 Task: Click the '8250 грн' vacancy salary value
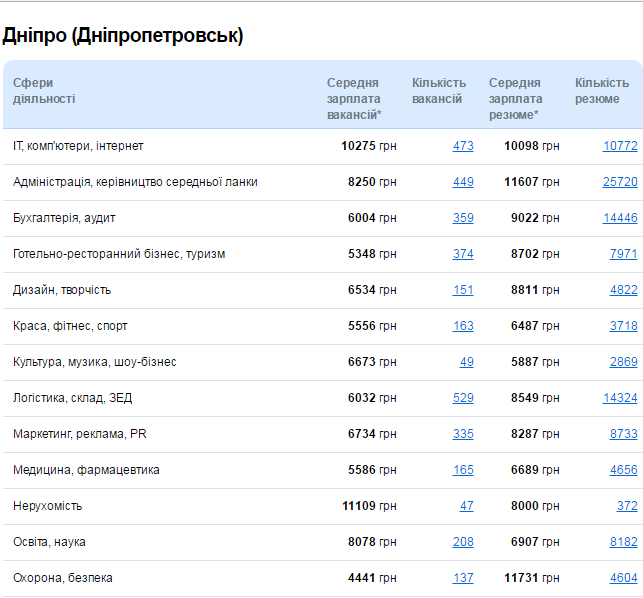point(372,182)
